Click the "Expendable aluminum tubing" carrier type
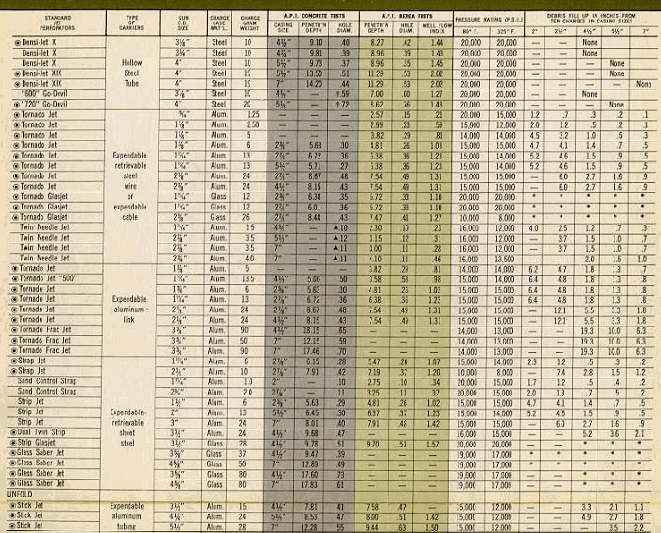This screenshot has width=661, height=533. tap(127, 516)
